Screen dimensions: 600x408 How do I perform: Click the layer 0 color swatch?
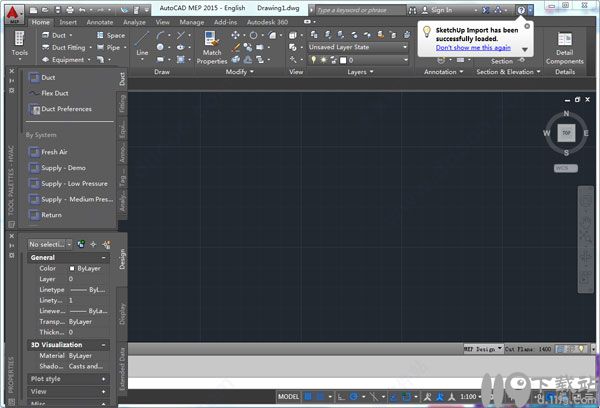343,60
